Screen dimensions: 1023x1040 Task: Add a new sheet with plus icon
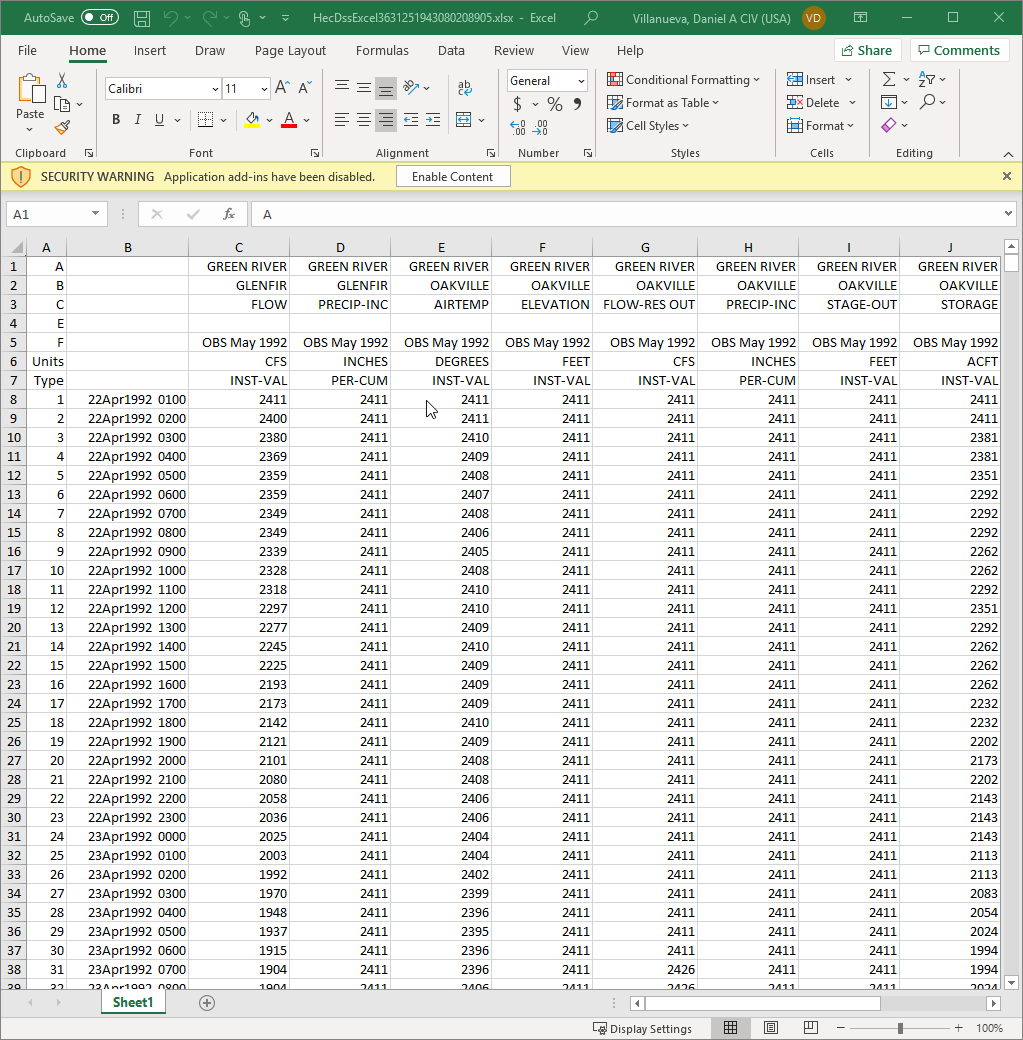tap(207, 1002)
